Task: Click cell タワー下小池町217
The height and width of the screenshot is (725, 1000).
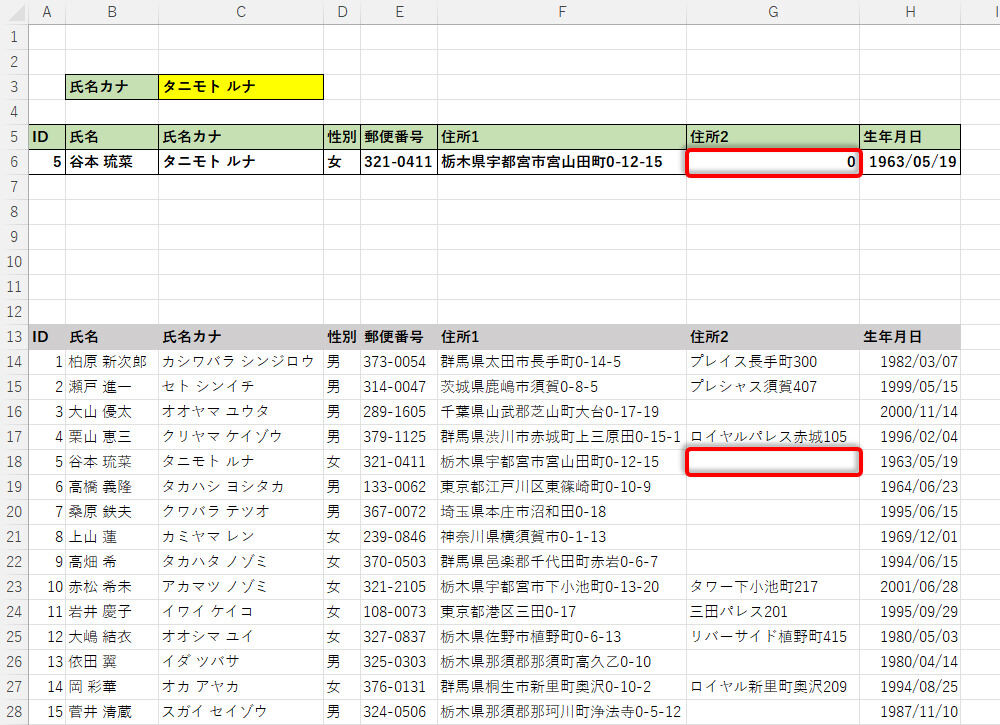Action: point(773,587)
